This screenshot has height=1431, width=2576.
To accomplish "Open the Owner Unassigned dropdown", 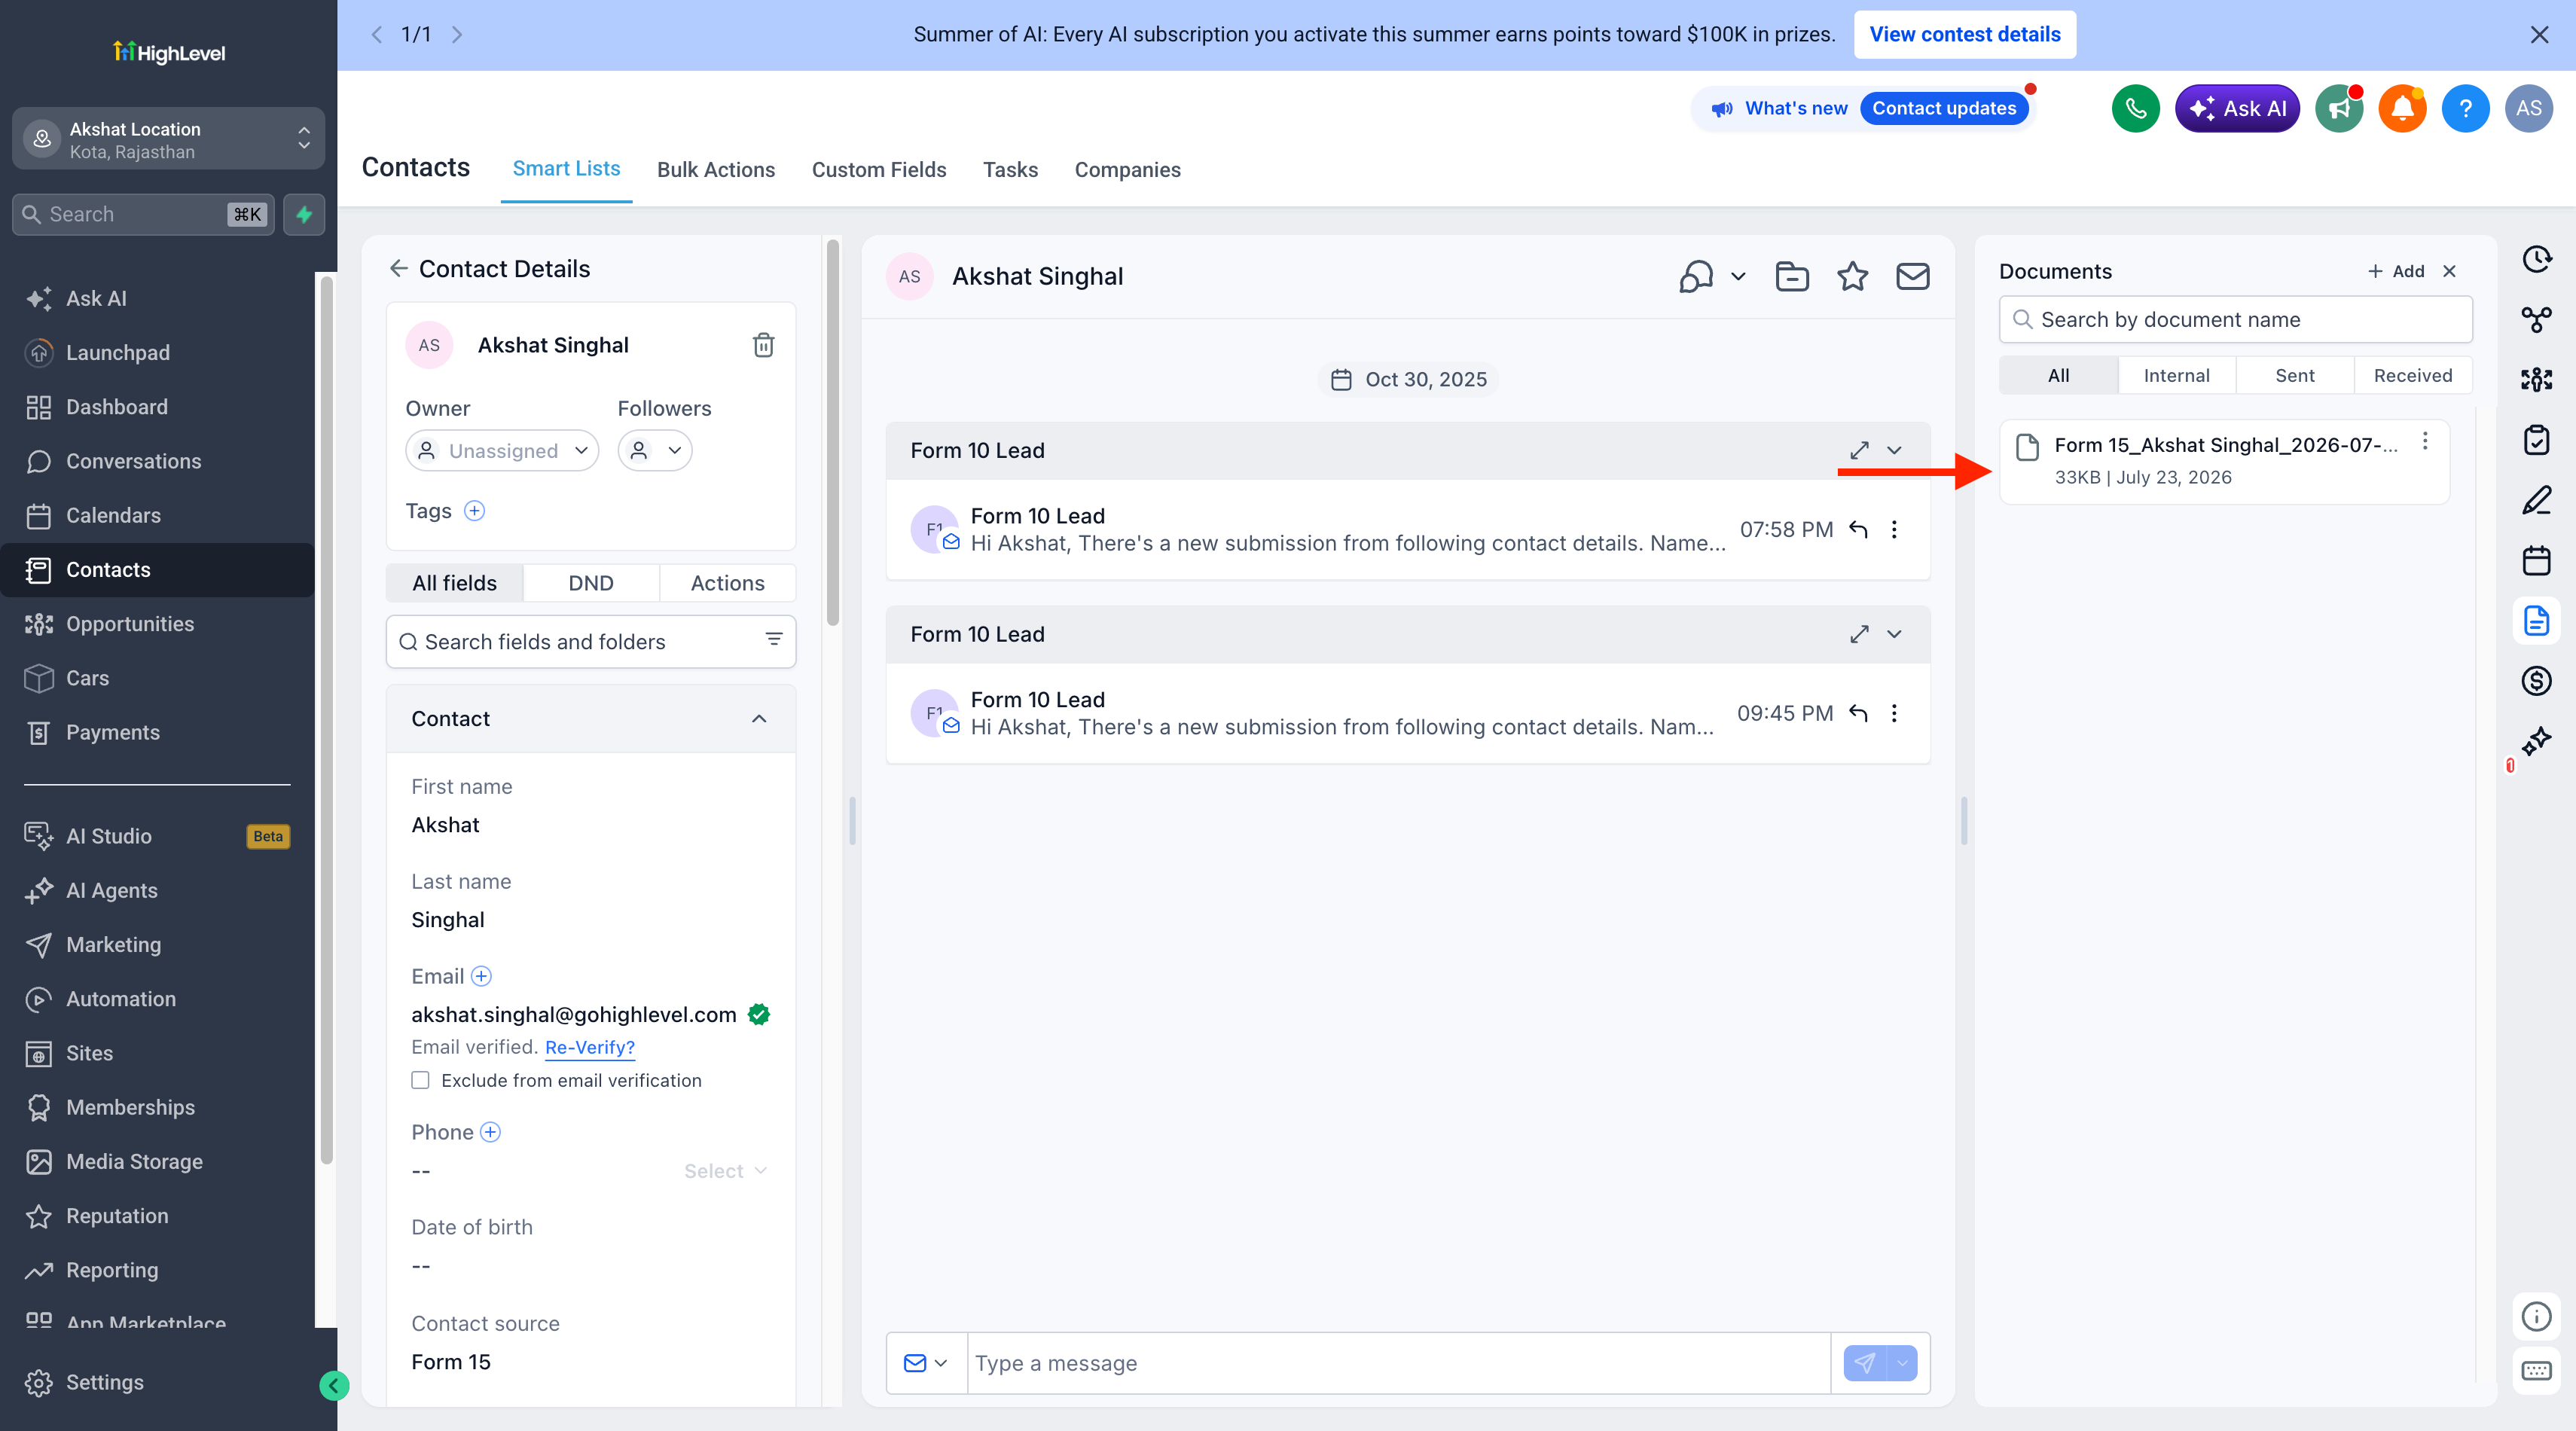I will coord(502,450).
